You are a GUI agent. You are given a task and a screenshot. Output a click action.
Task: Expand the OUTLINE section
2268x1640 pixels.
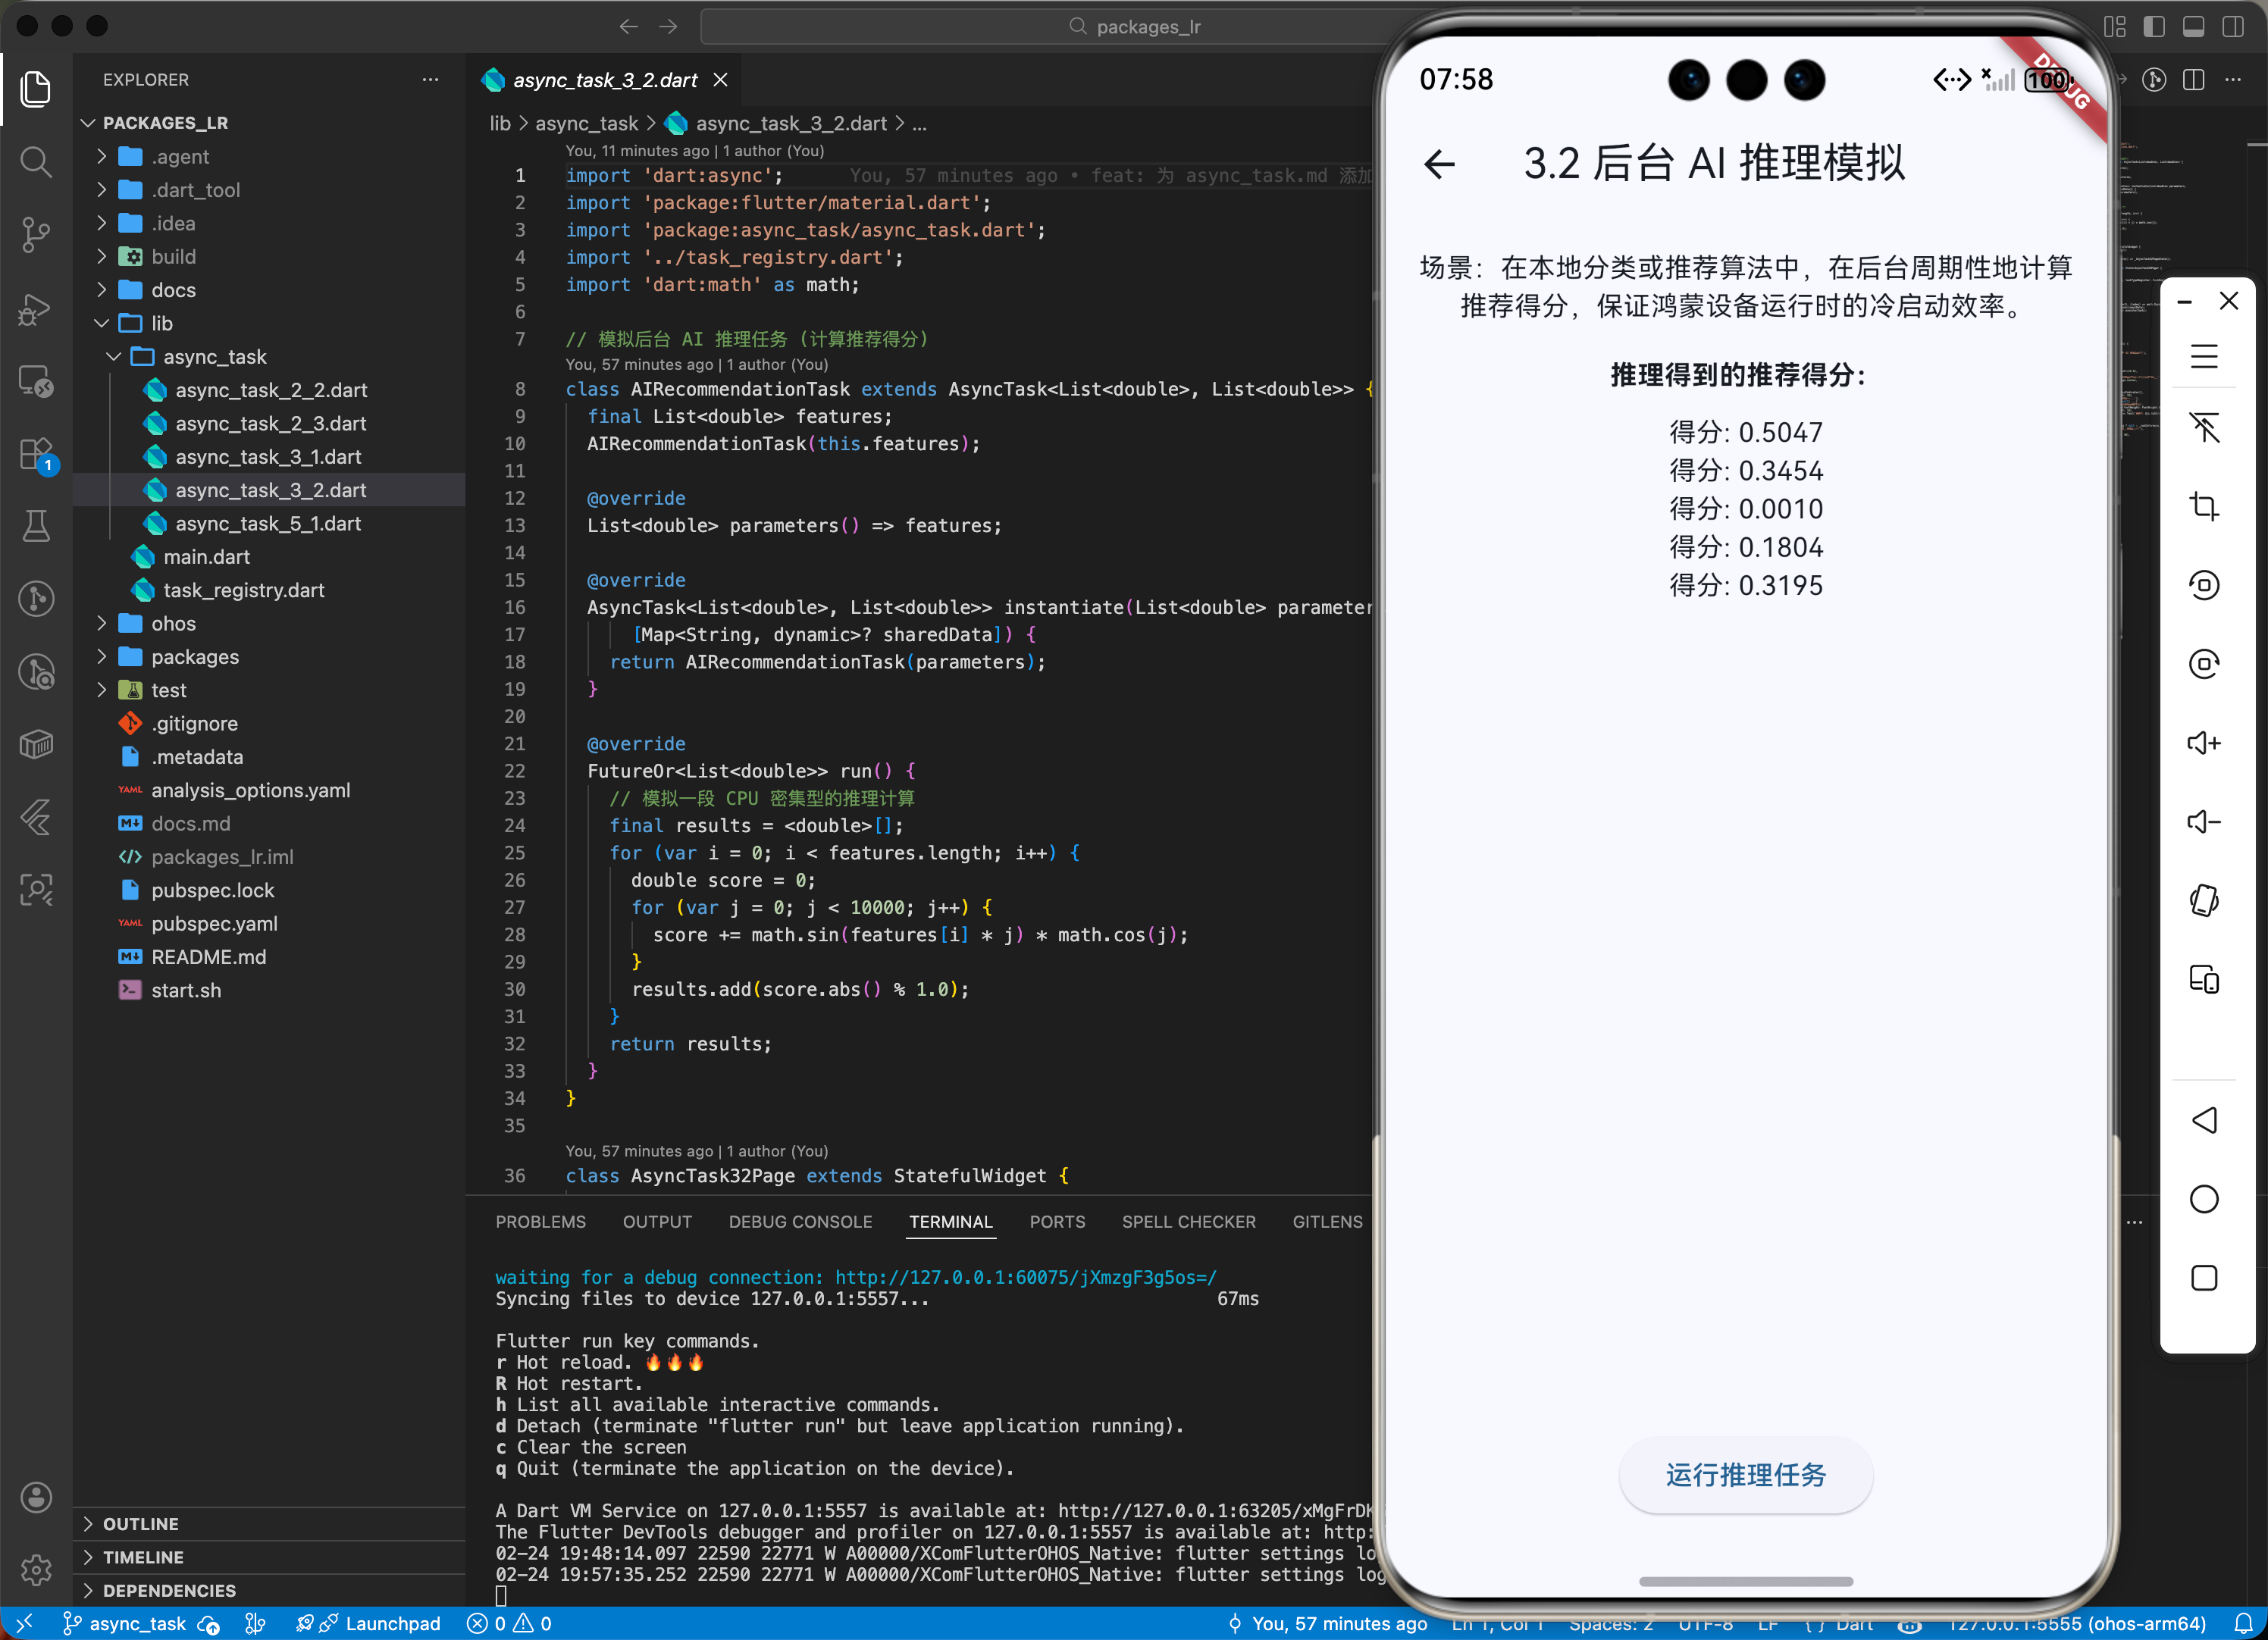pos(141,1523)
